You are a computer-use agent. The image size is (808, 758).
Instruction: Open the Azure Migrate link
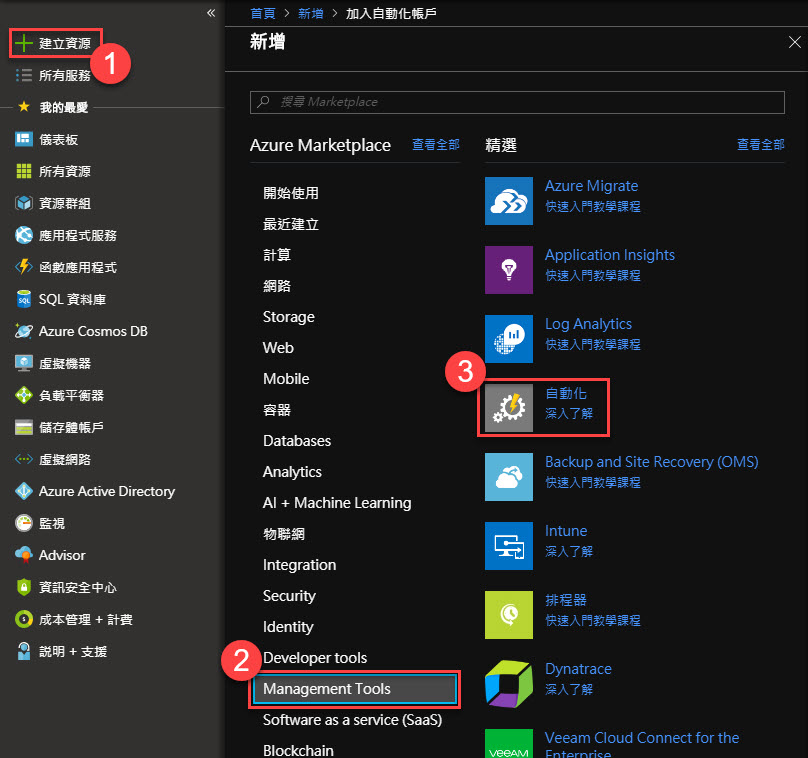(592, 186)
